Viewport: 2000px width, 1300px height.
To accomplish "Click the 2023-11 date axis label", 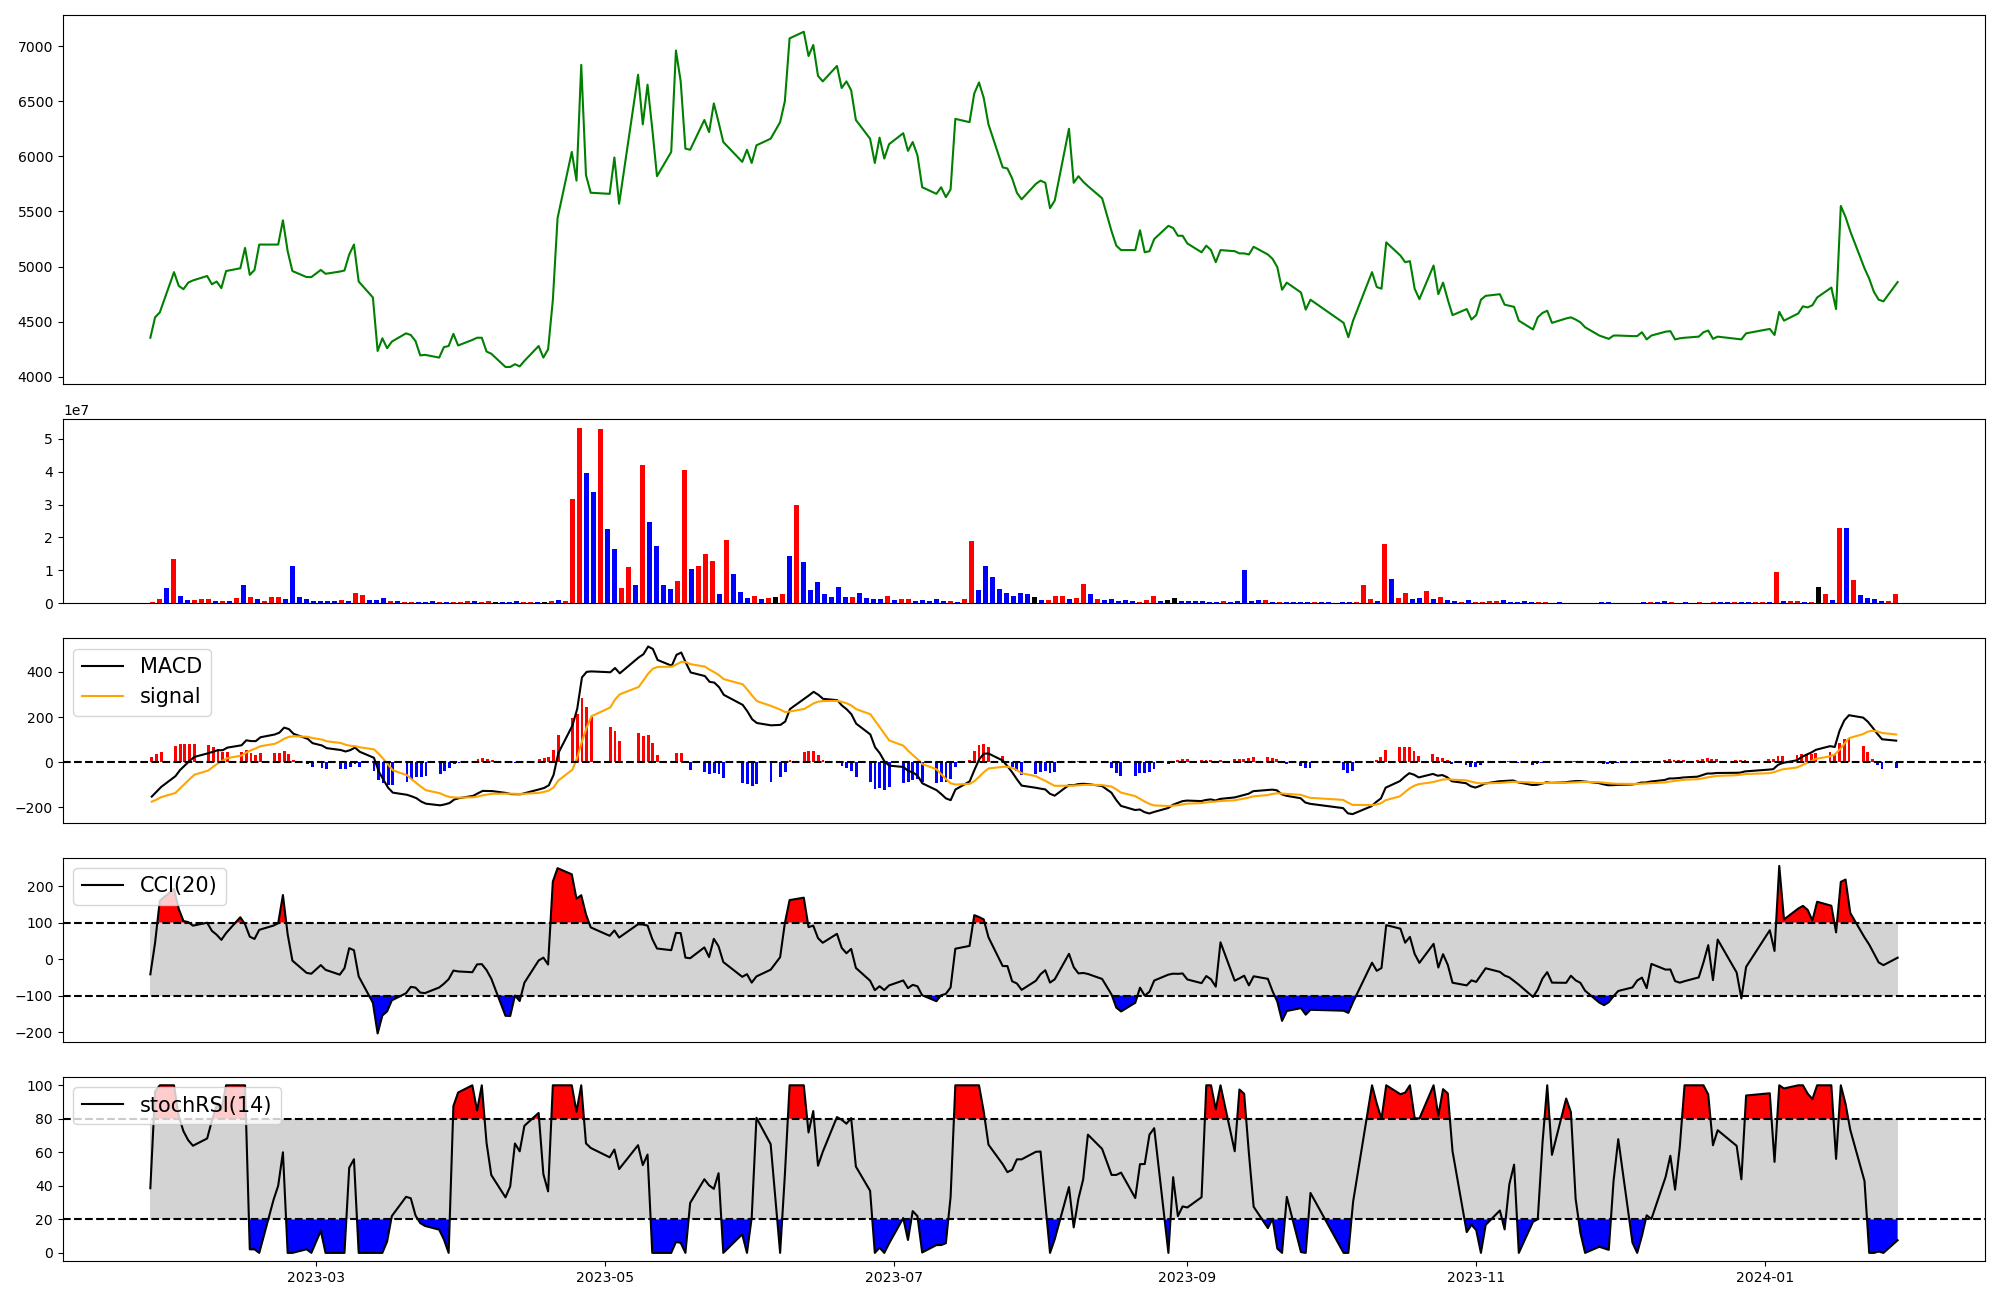I will click(1476, 1277).
